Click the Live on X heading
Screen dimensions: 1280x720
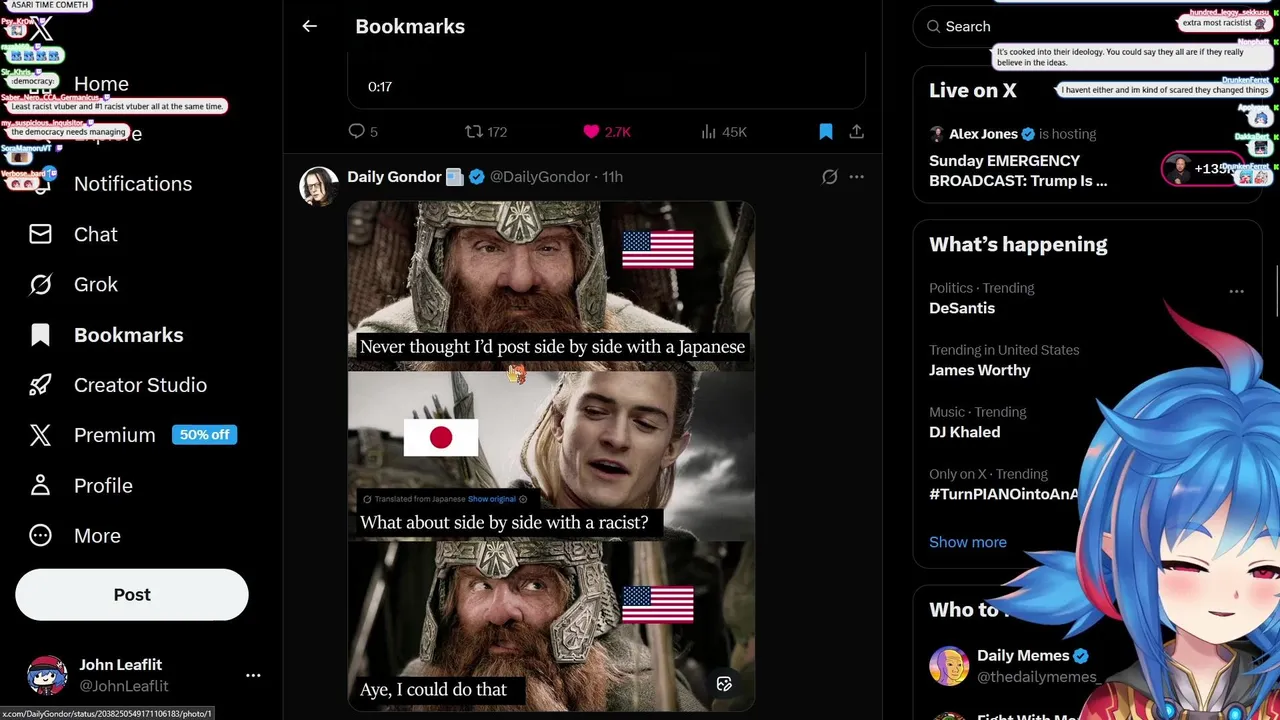pos(973,90)
